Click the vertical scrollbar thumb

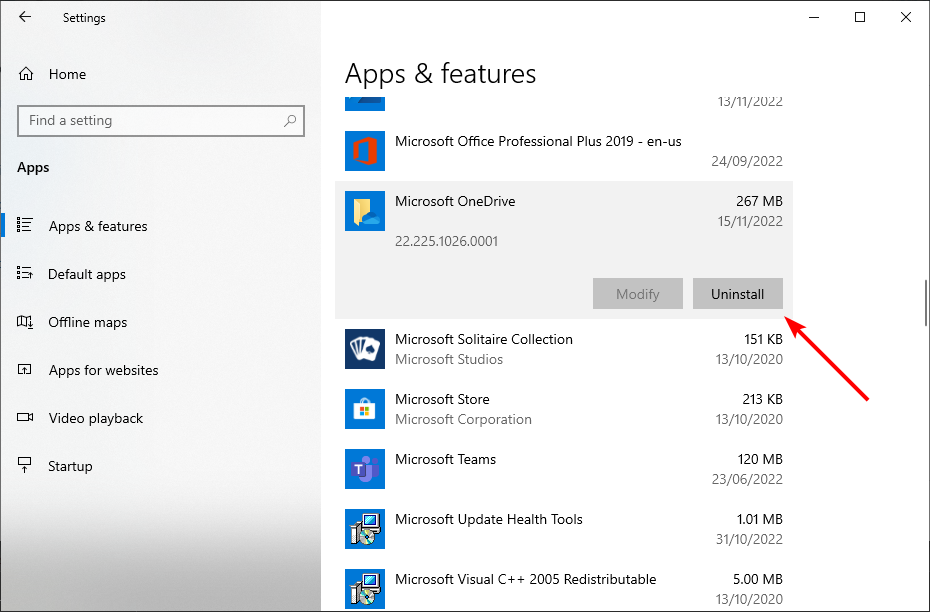coord(926,302)
